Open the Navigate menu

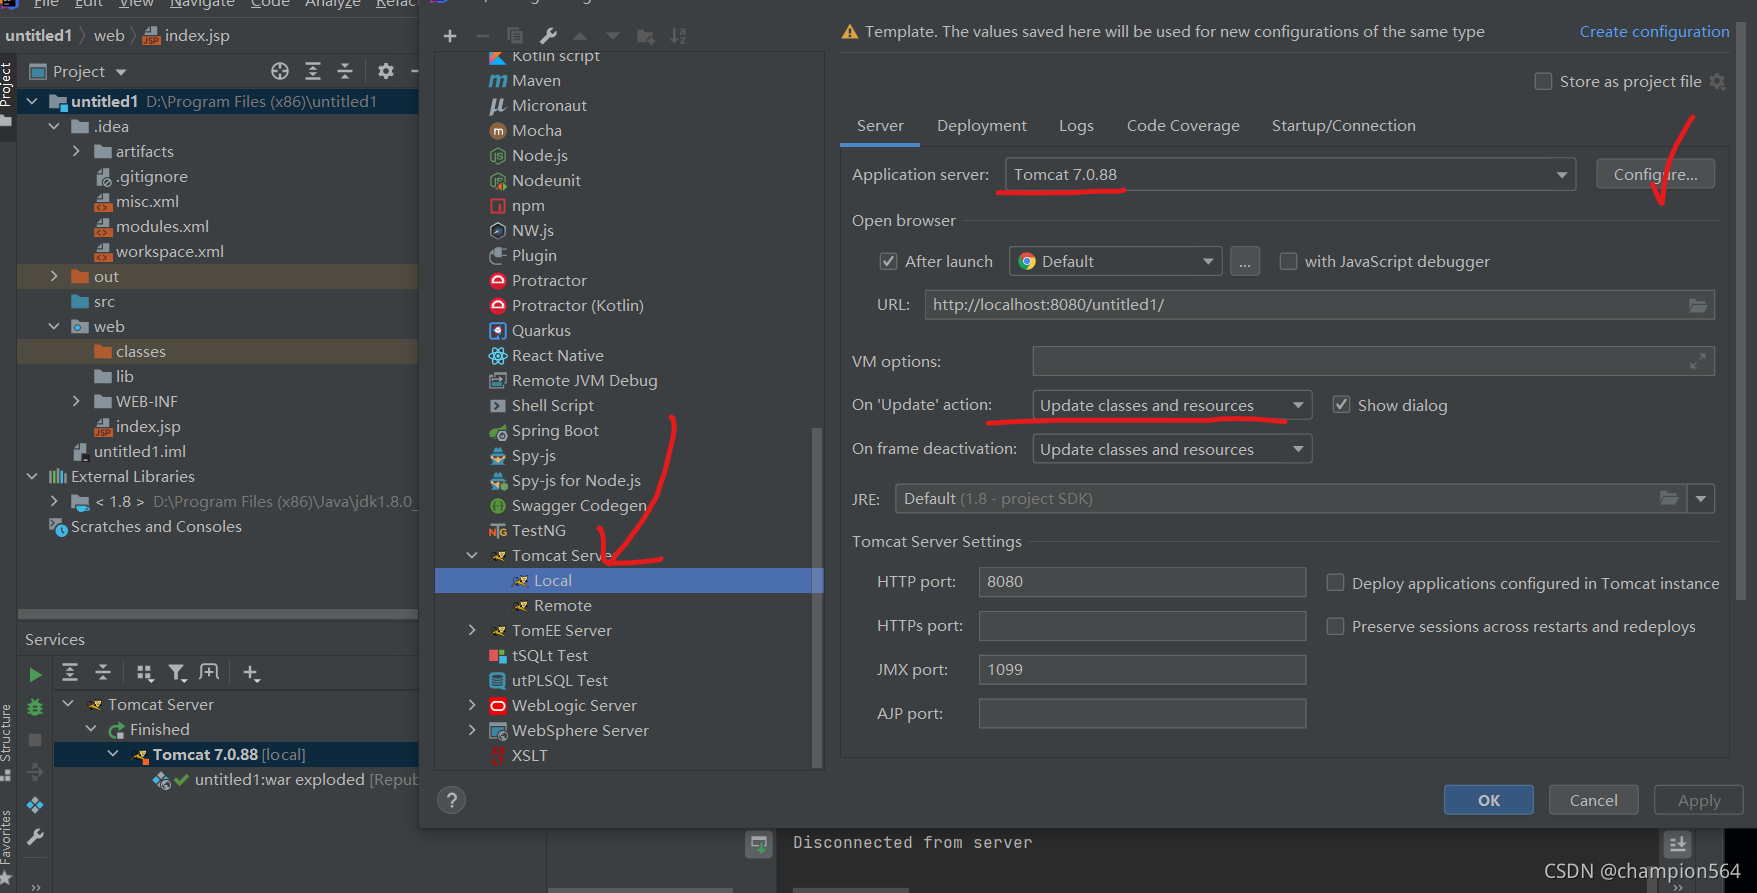click(203, 4)
